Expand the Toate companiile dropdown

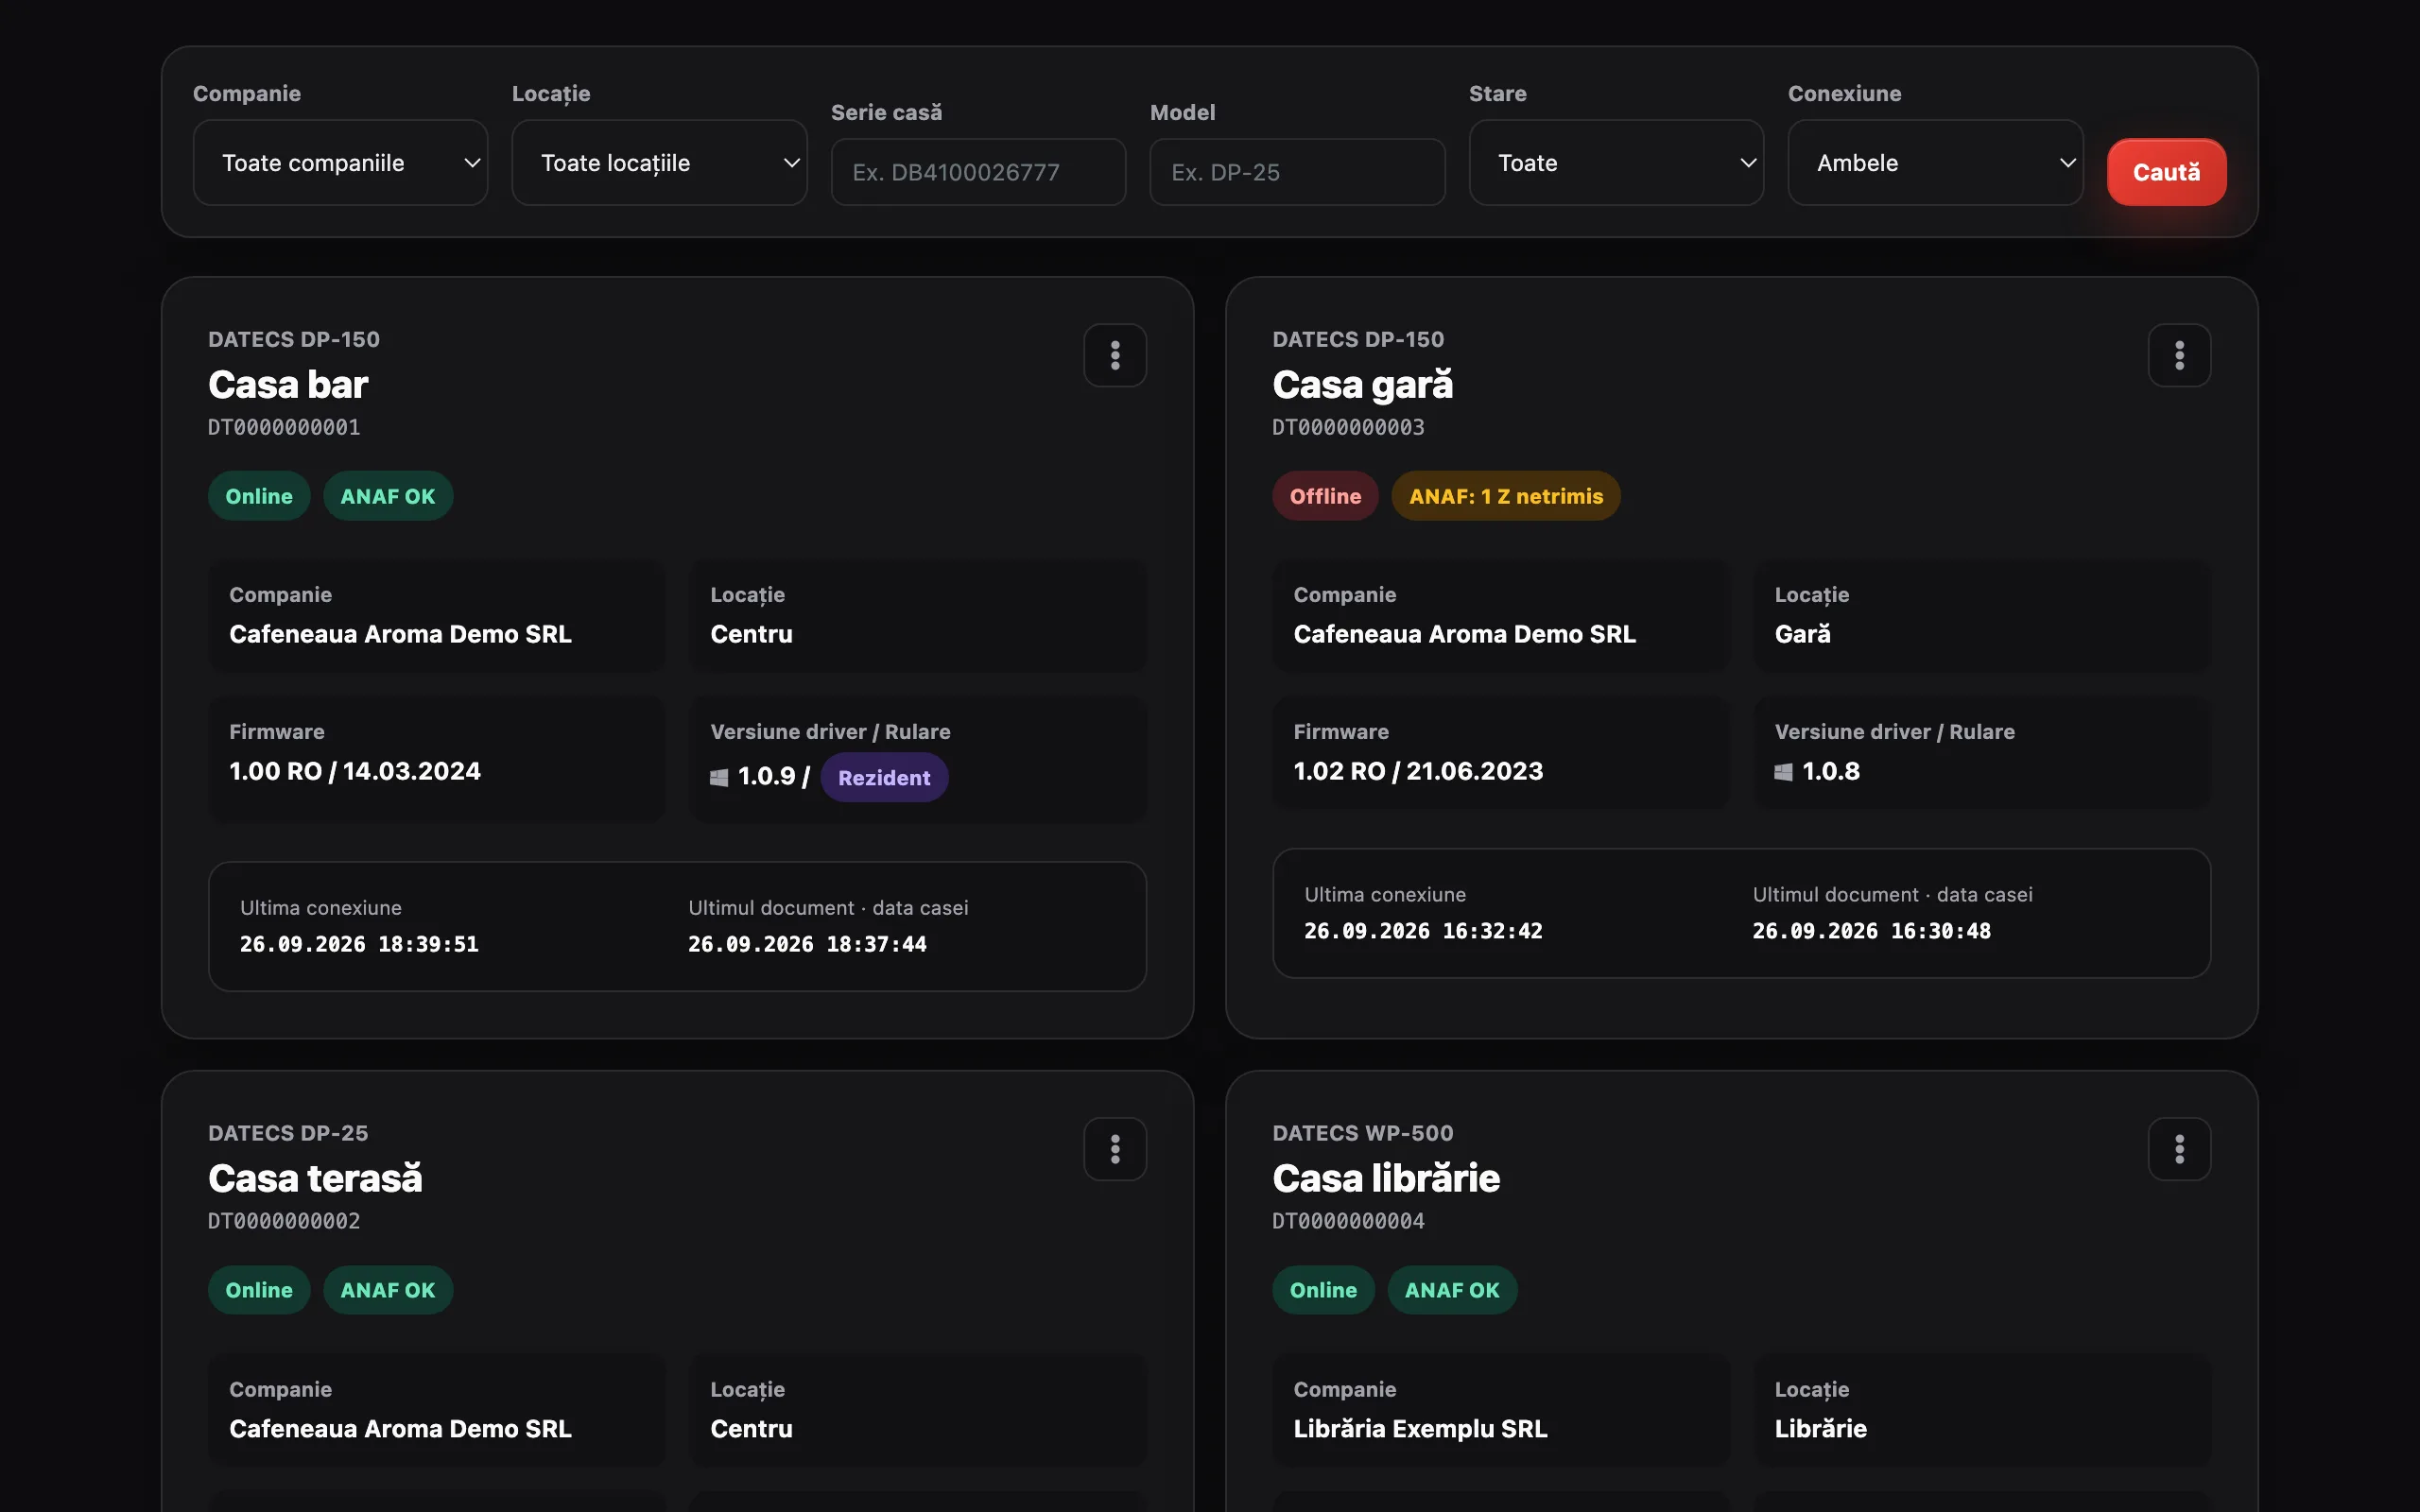(x=340, y=163)
